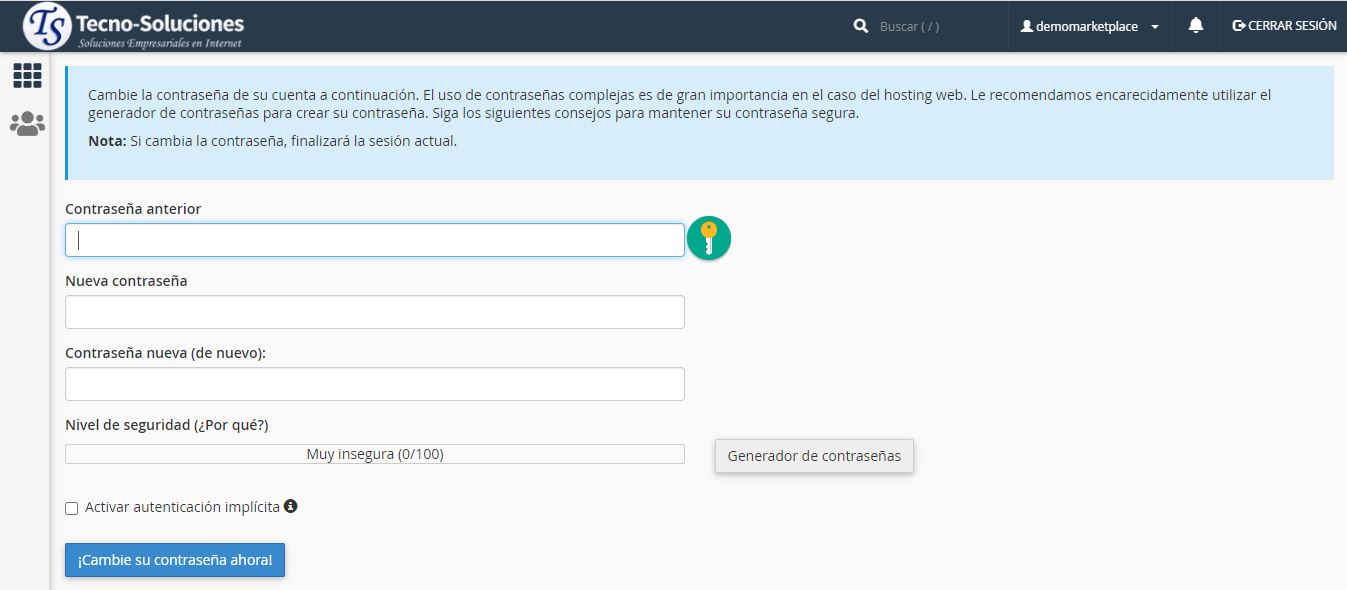Open the user manager people icon
Screen dimensions: 1347x590
tap(27, 124)
